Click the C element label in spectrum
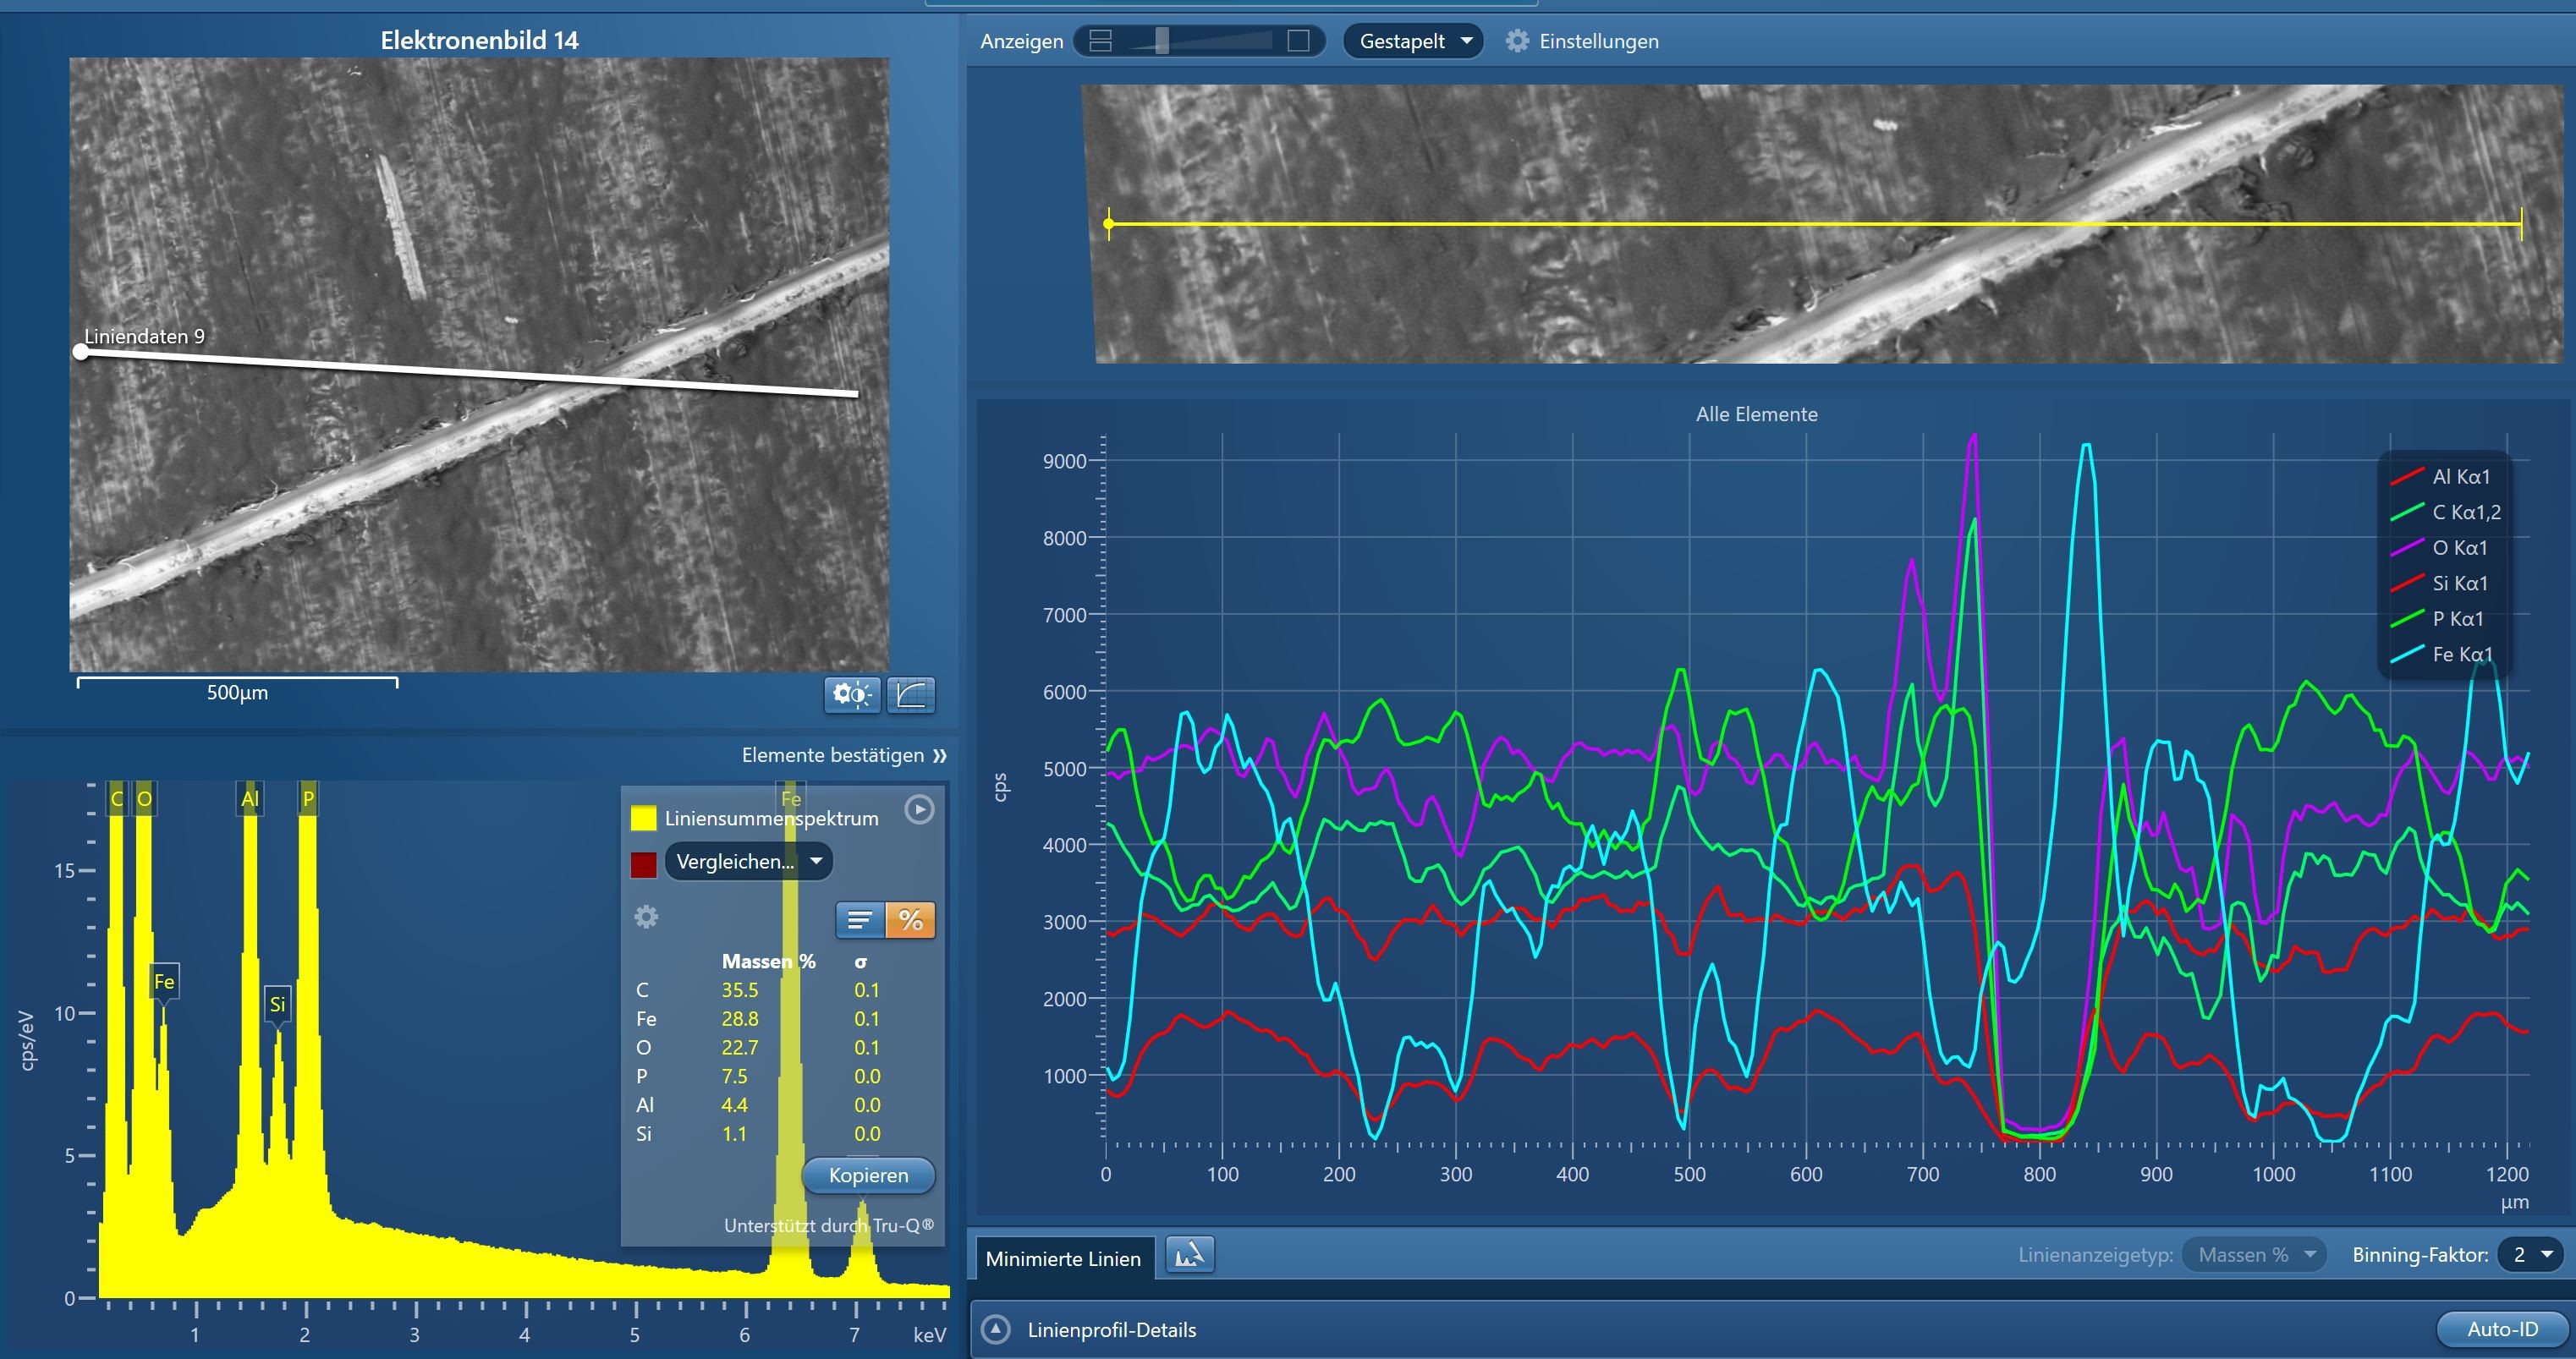The image size is (2576, 1359). [x=117, y=798]
